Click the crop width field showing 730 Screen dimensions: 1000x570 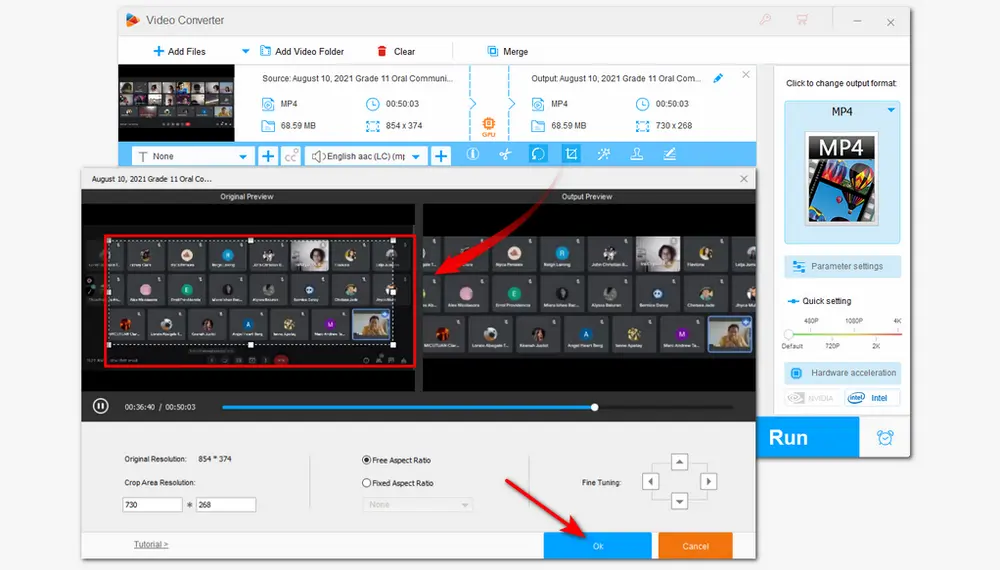(x=151, y=505)
